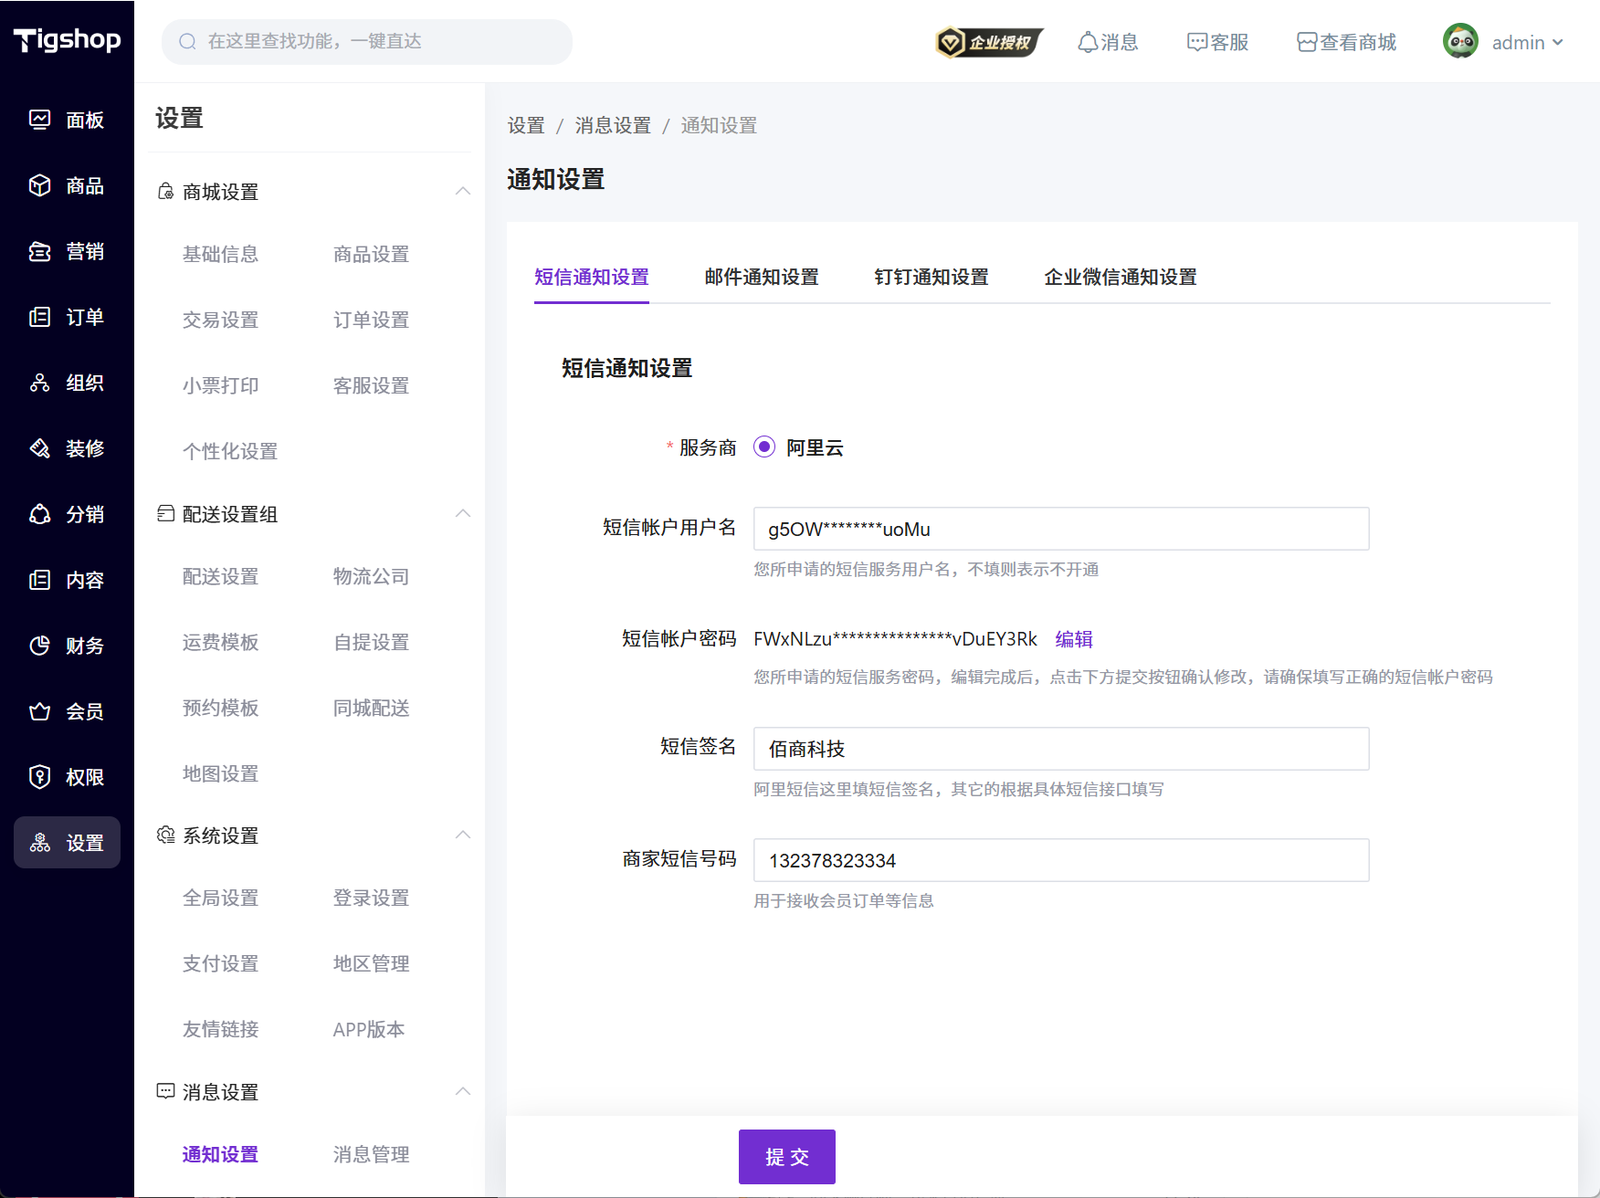Image resolution: width=1600 pixels, height=1198 pixels.
Task: Open the 订单 orders icon
Action: click(40, 318)
